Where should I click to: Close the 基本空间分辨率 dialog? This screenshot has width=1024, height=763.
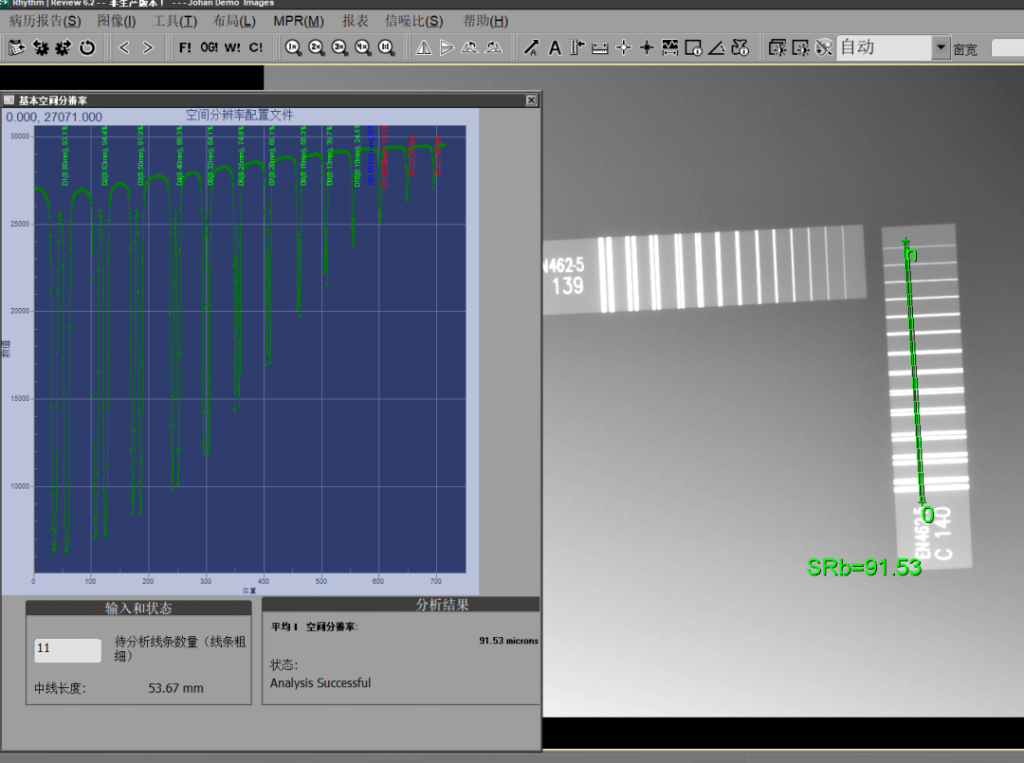[x=531, y=101]
